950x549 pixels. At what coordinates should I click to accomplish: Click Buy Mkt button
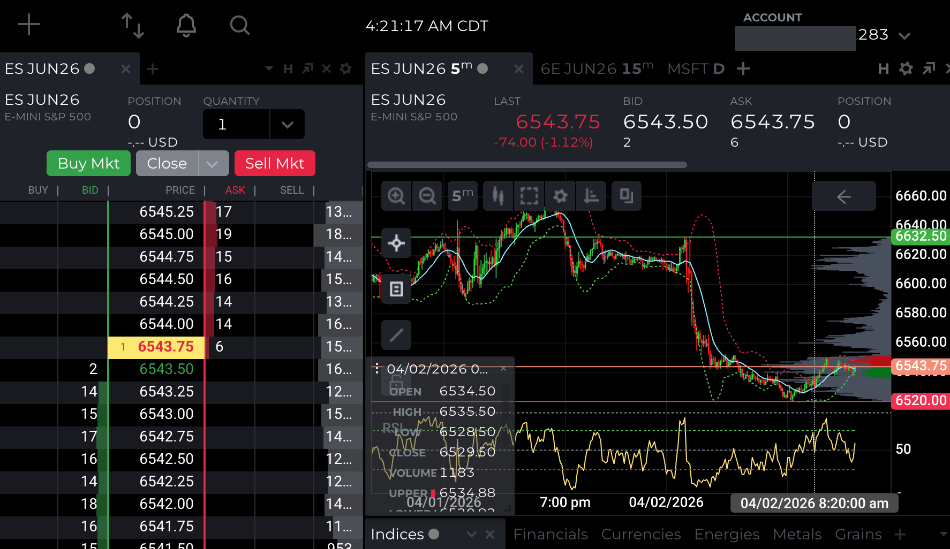click(88, 164)
